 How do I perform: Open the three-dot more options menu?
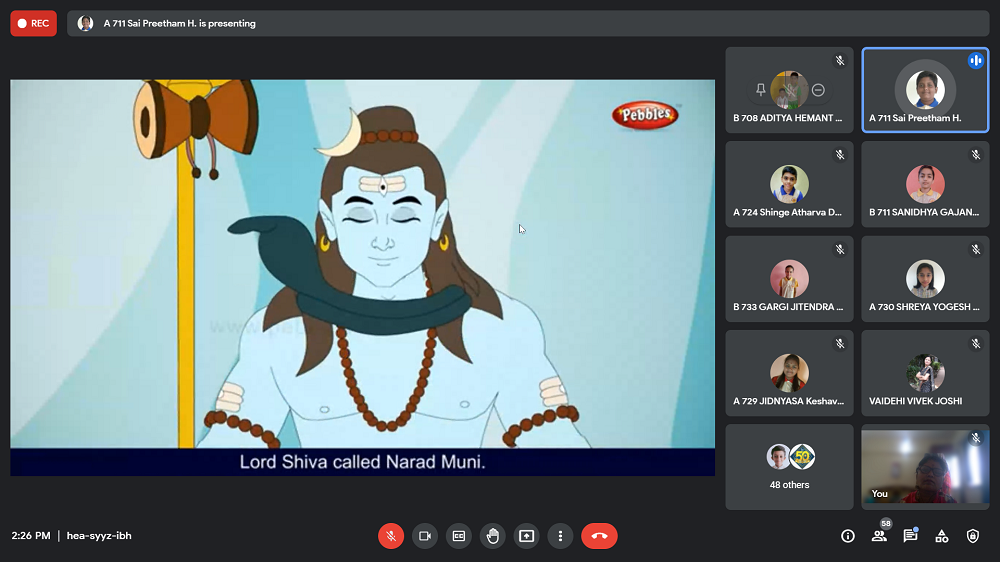[x=561, y=536]
